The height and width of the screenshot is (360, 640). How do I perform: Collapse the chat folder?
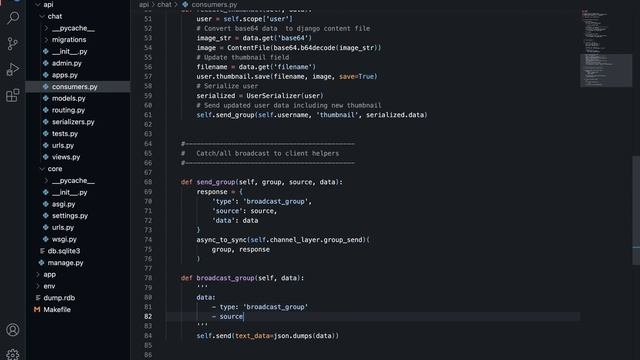(x=42, y=16)
